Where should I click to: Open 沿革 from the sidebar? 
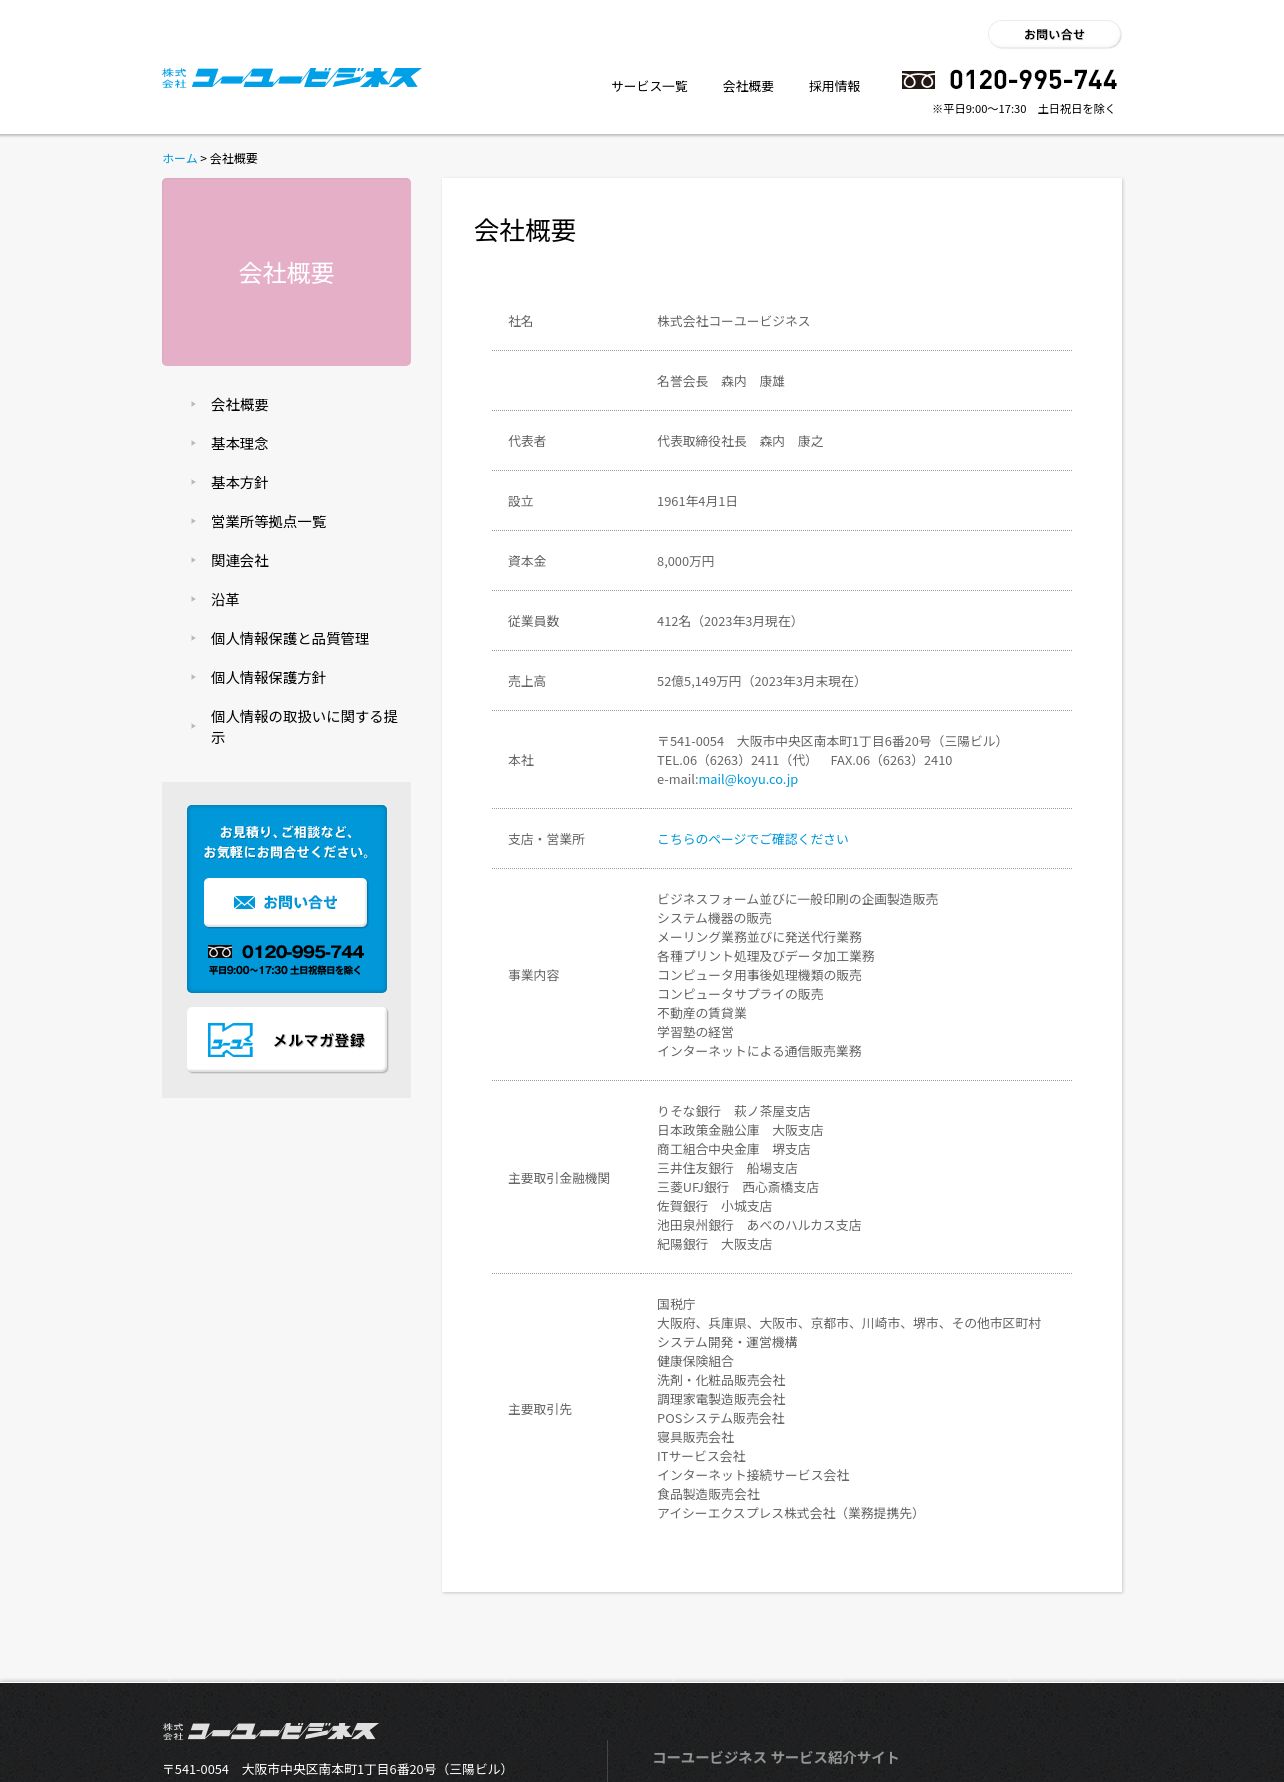pos(225,600)
